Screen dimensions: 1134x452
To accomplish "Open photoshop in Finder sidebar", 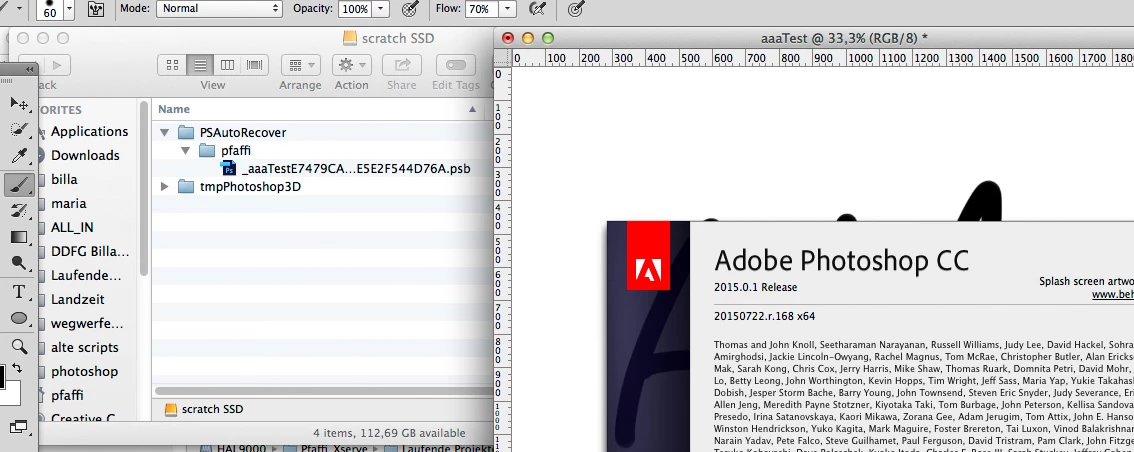I will (x=84, y=372).
